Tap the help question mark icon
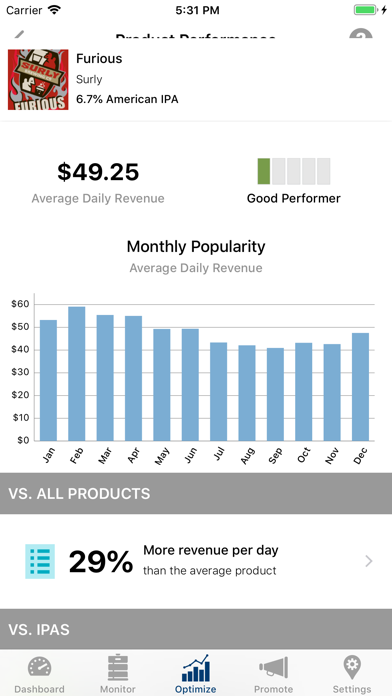This screenshot has height=696, width=392. point(360,35)
